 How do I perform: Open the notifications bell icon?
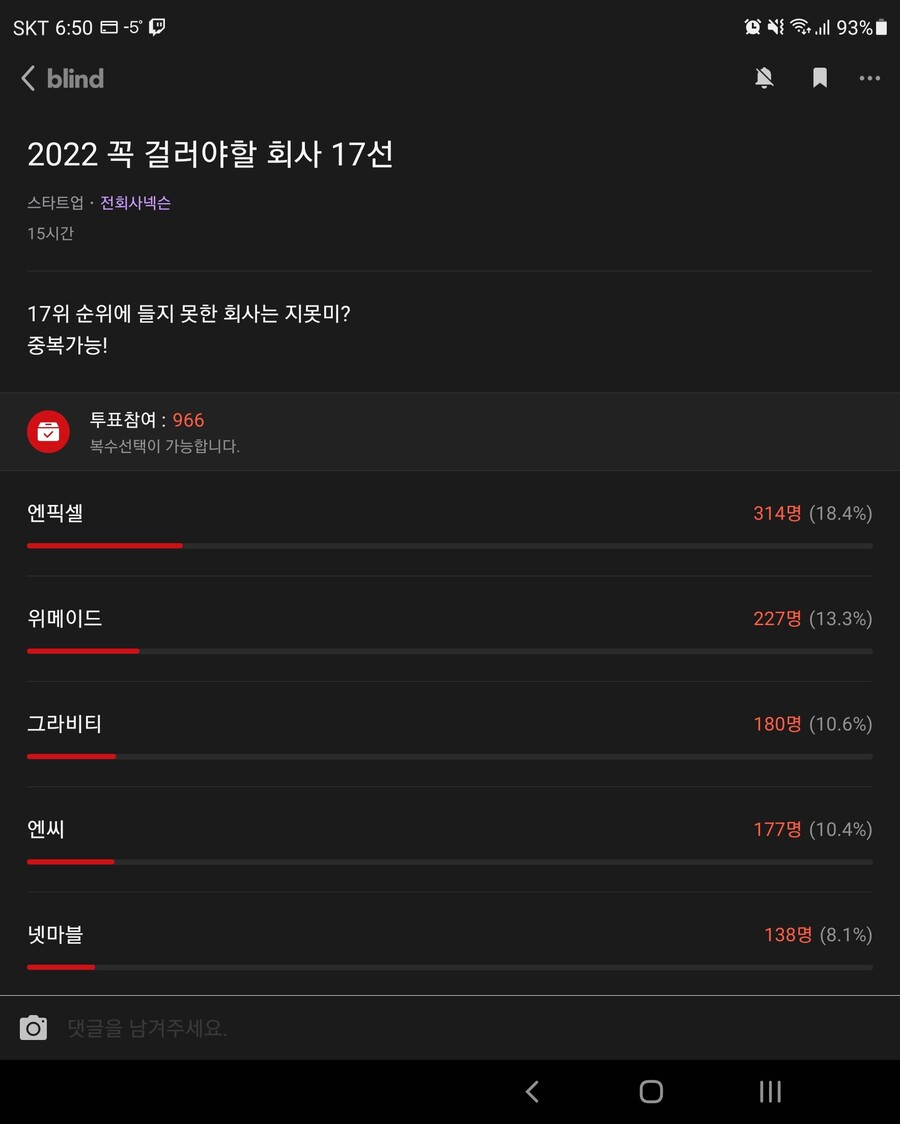point(764,77)
